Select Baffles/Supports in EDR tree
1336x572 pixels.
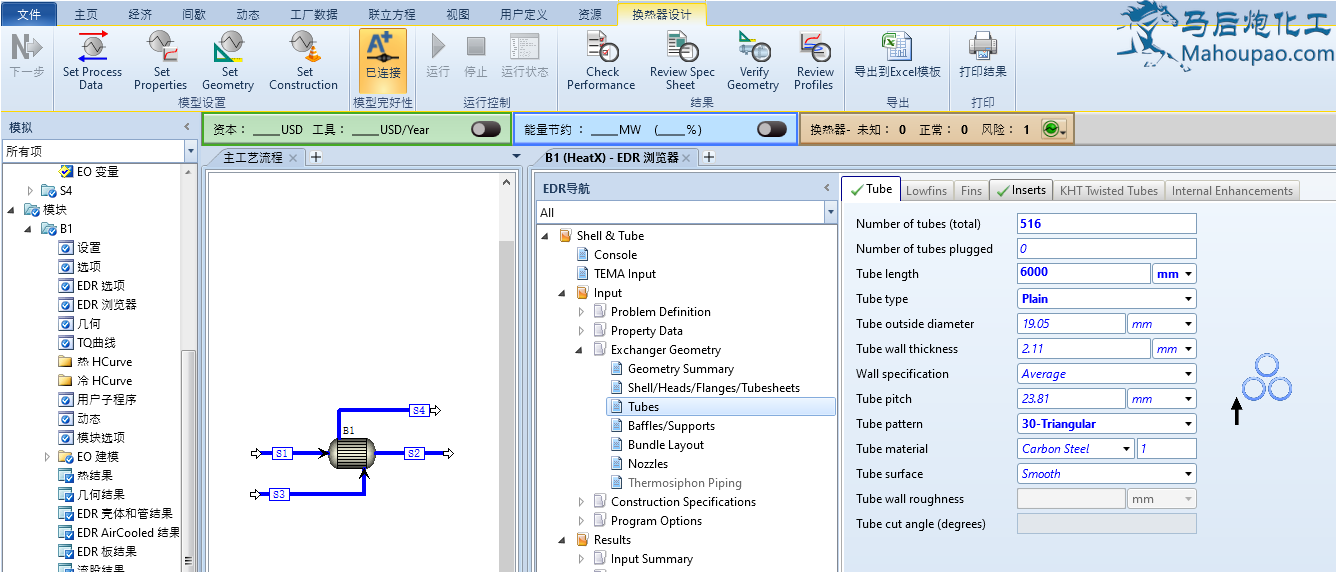(671, 426)
